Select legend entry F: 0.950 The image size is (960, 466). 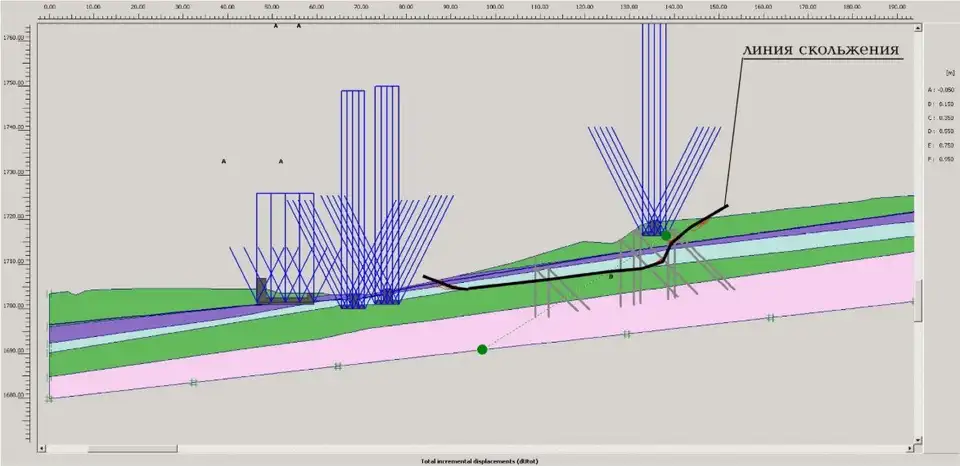pos(941,159)
